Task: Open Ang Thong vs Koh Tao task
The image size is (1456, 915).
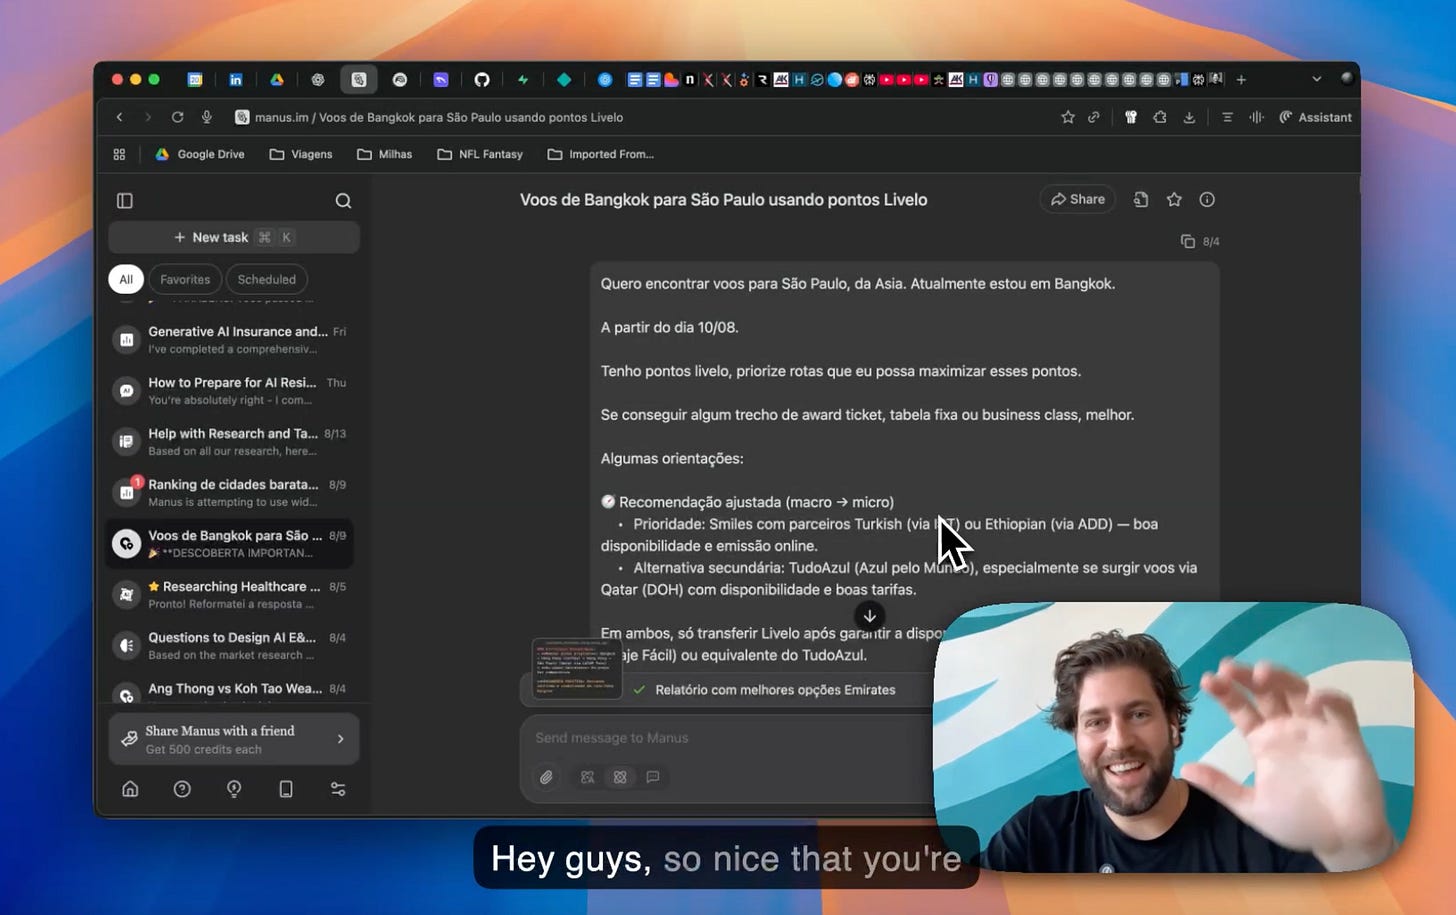Action: pos(230,690)
